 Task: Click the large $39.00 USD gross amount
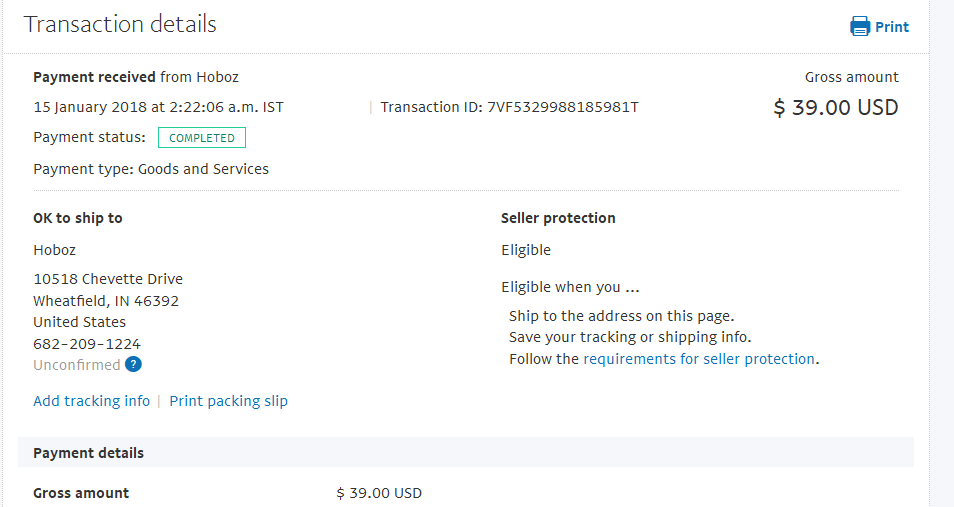[836, 108]
